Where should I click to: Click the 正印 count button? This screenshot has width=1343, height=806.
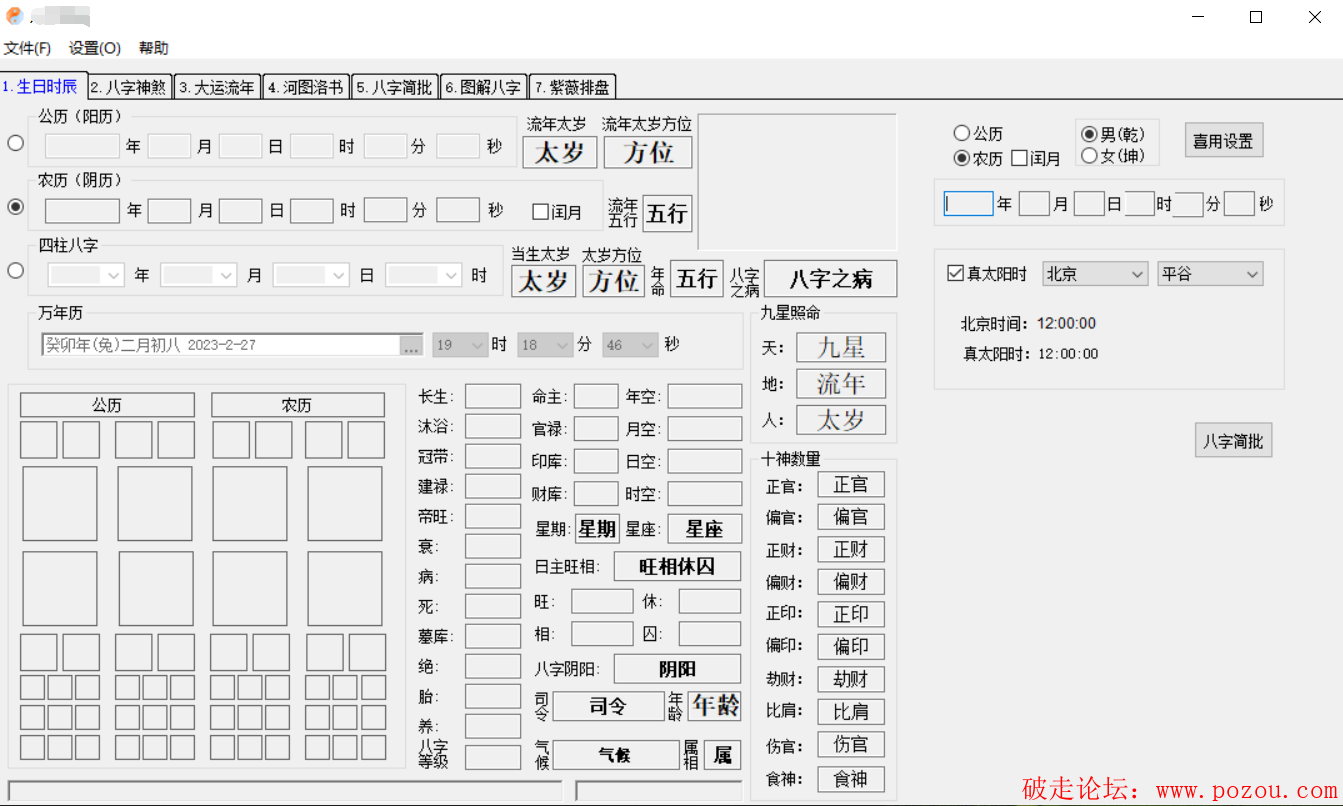pos(851,615)
